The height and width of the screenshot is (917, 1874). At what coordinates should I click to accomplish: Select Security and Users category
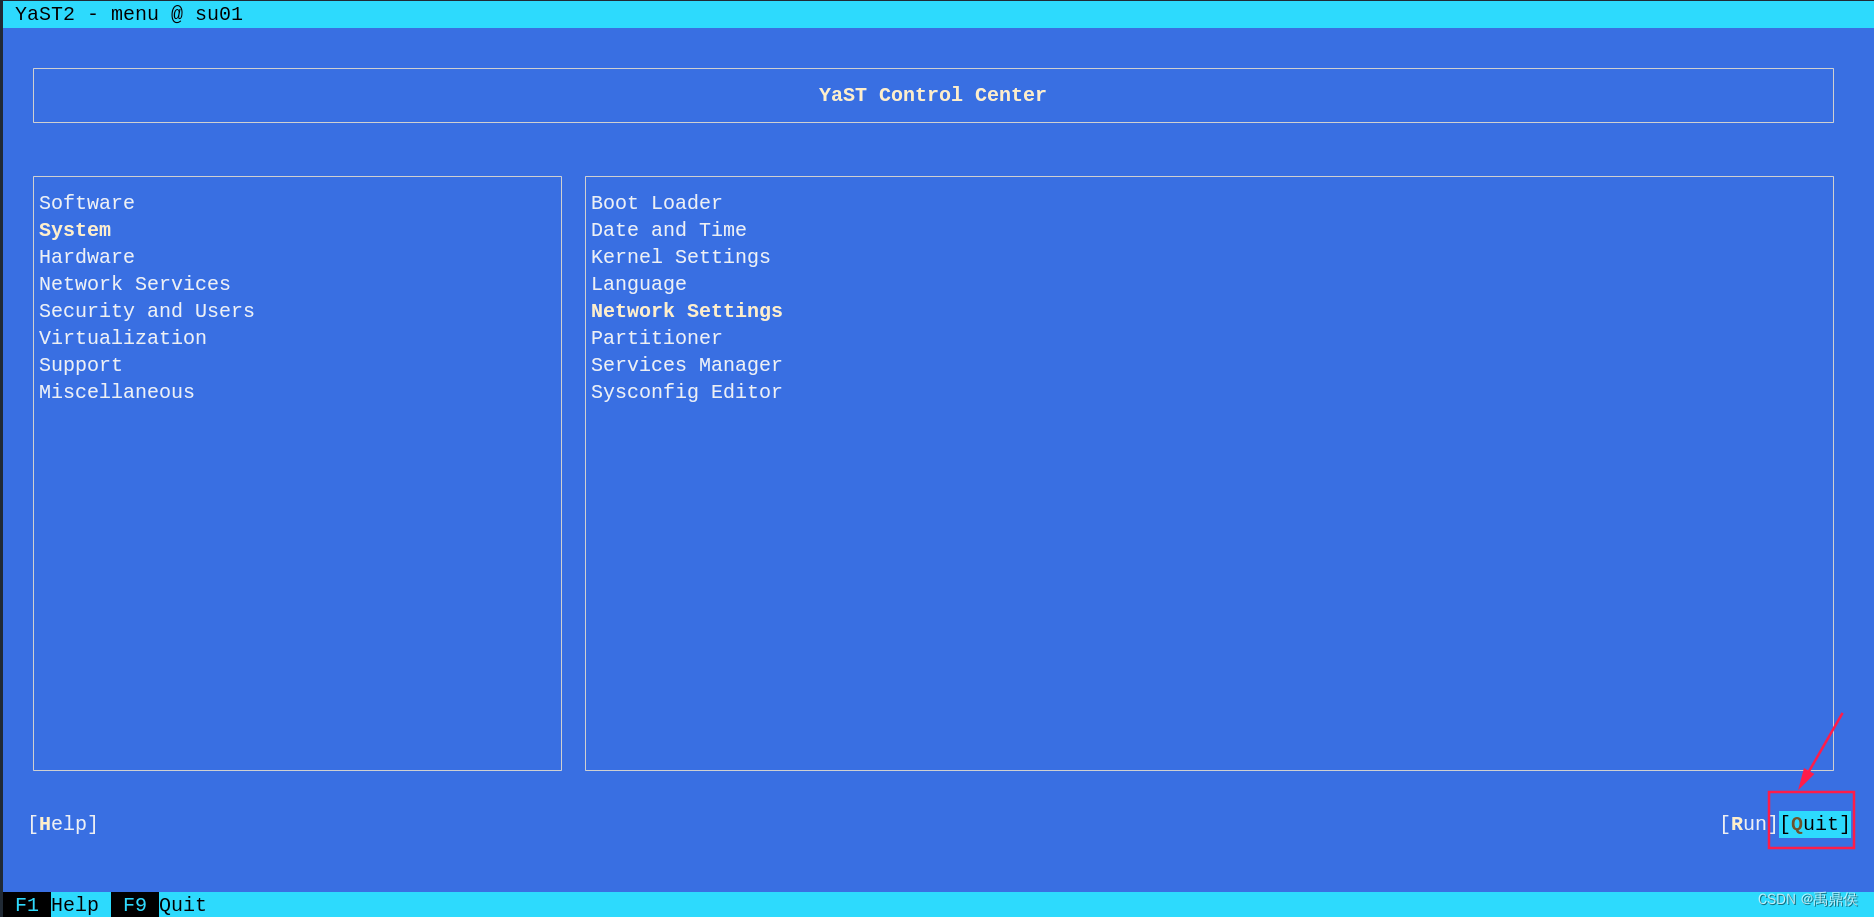click(x=147, y=311)
